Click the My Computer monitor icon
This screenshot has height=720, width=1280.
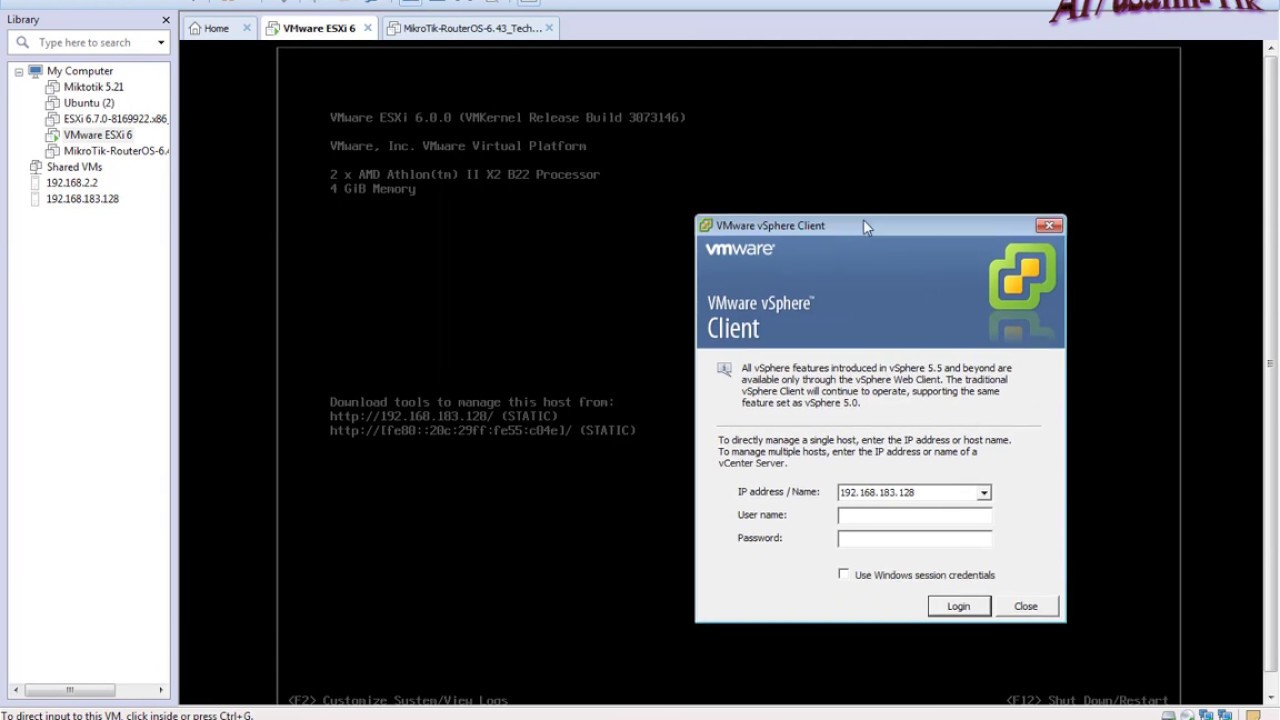(x=36, y=71)
